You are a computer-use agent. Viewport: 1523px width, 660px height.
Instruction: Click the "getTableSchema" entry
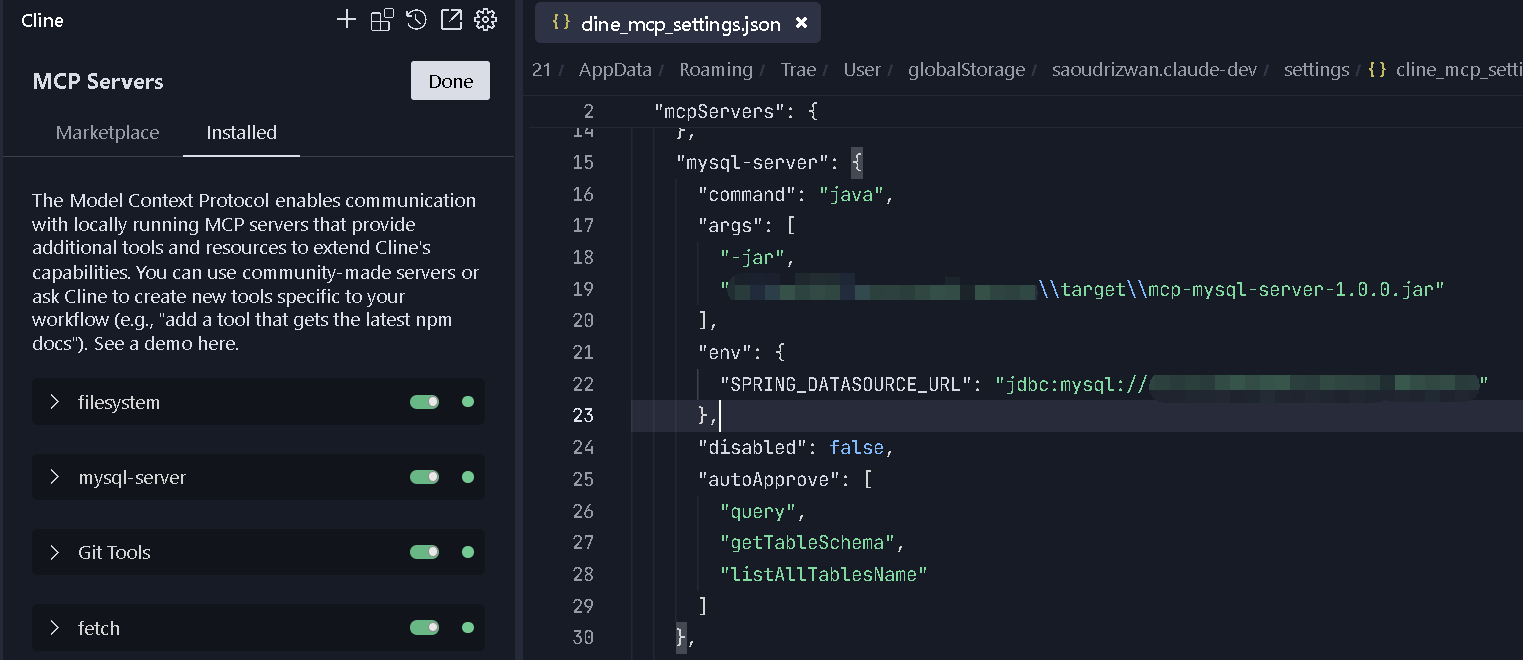click(808, 543)
